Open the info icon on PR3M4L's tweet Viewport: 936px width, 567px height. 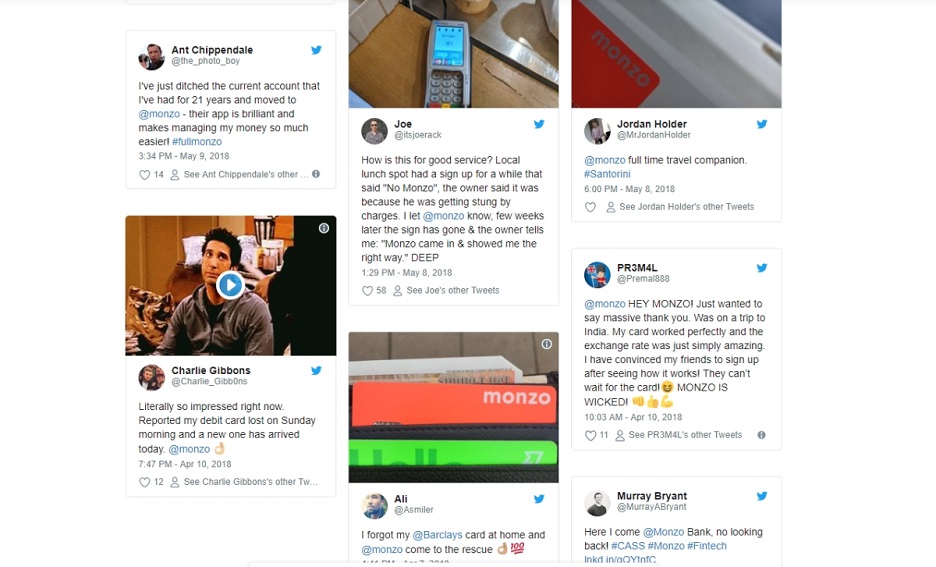point(762,435)
